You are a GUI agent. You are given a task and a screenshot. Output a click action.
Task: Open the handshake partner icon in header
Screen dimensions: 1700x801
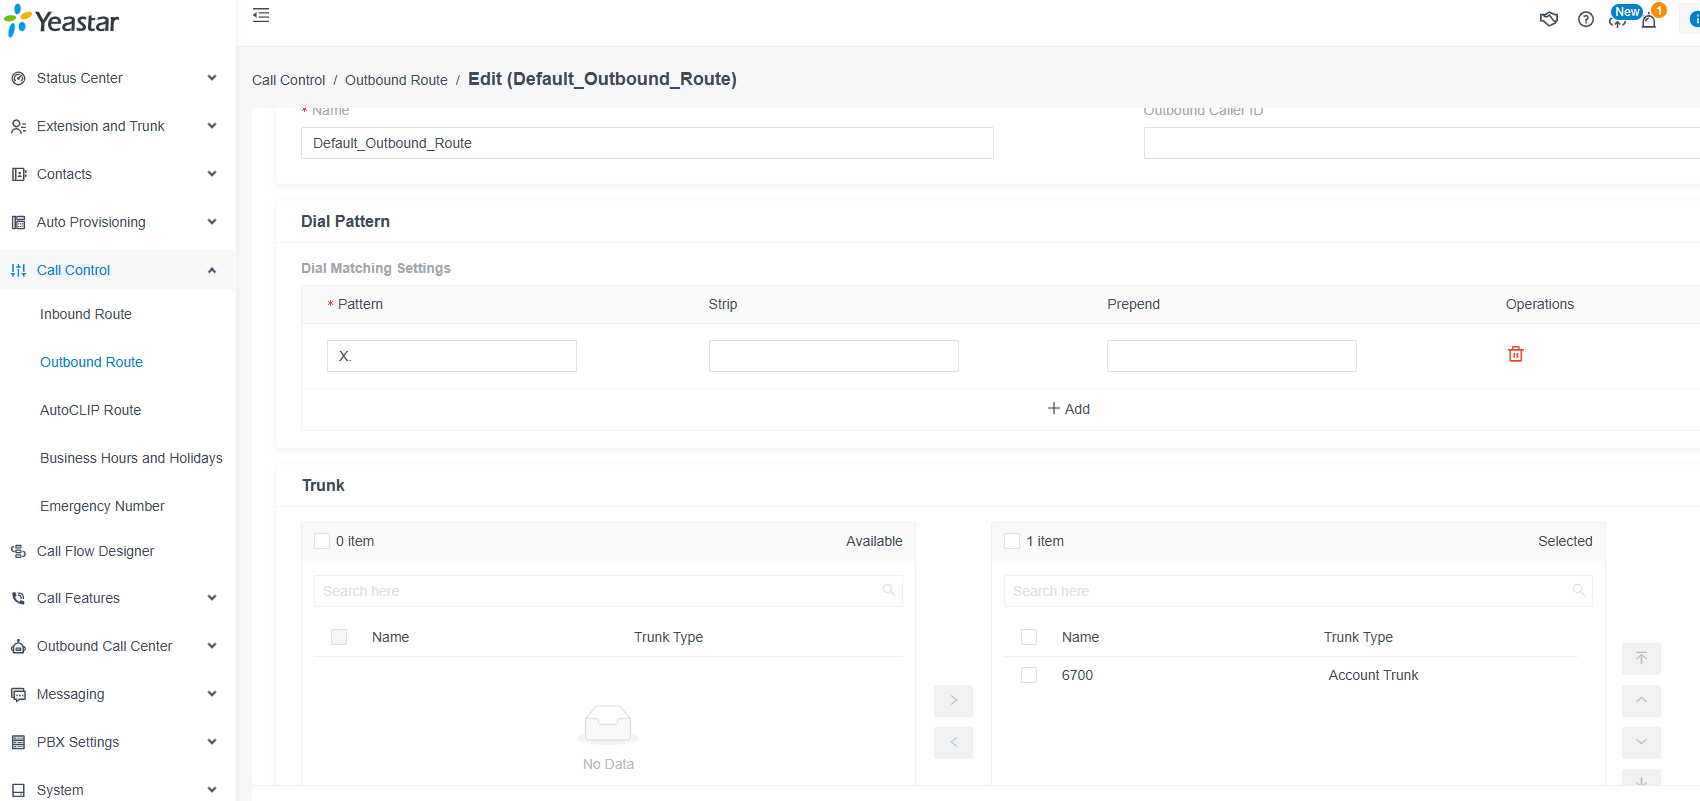click(x=1549, y=19)
